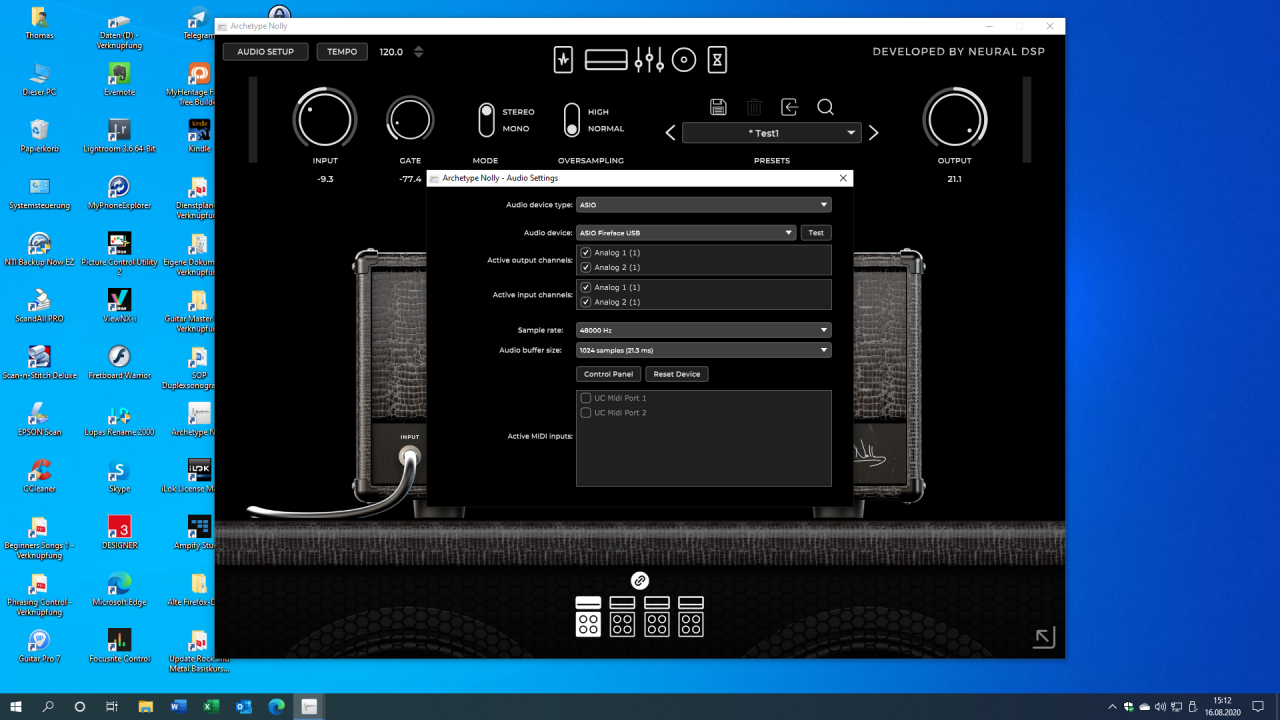This screenshot has width=1280, height=720.
Task: Enable UC Midi Port 2 input
Action: point(586,412)
